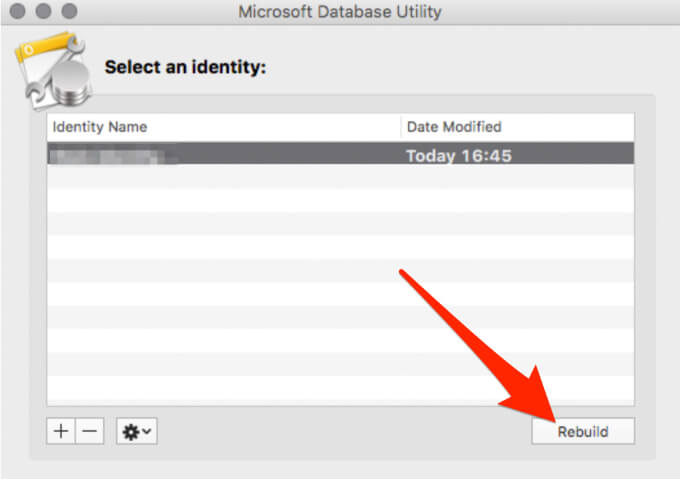Viewport: 680px width, 479px height.
Task: Click empty title bar area right of title
Action: point(560,12)
